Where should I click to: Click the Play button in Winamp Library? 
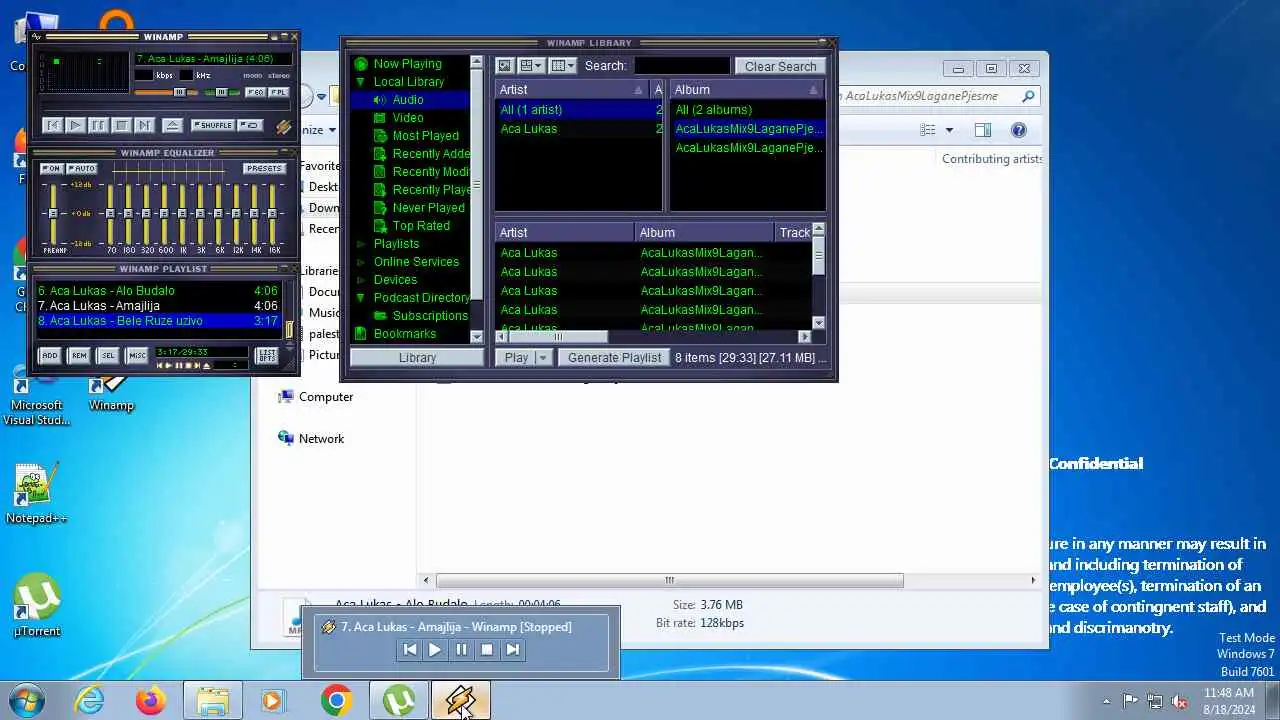click(x=516, y=358)
